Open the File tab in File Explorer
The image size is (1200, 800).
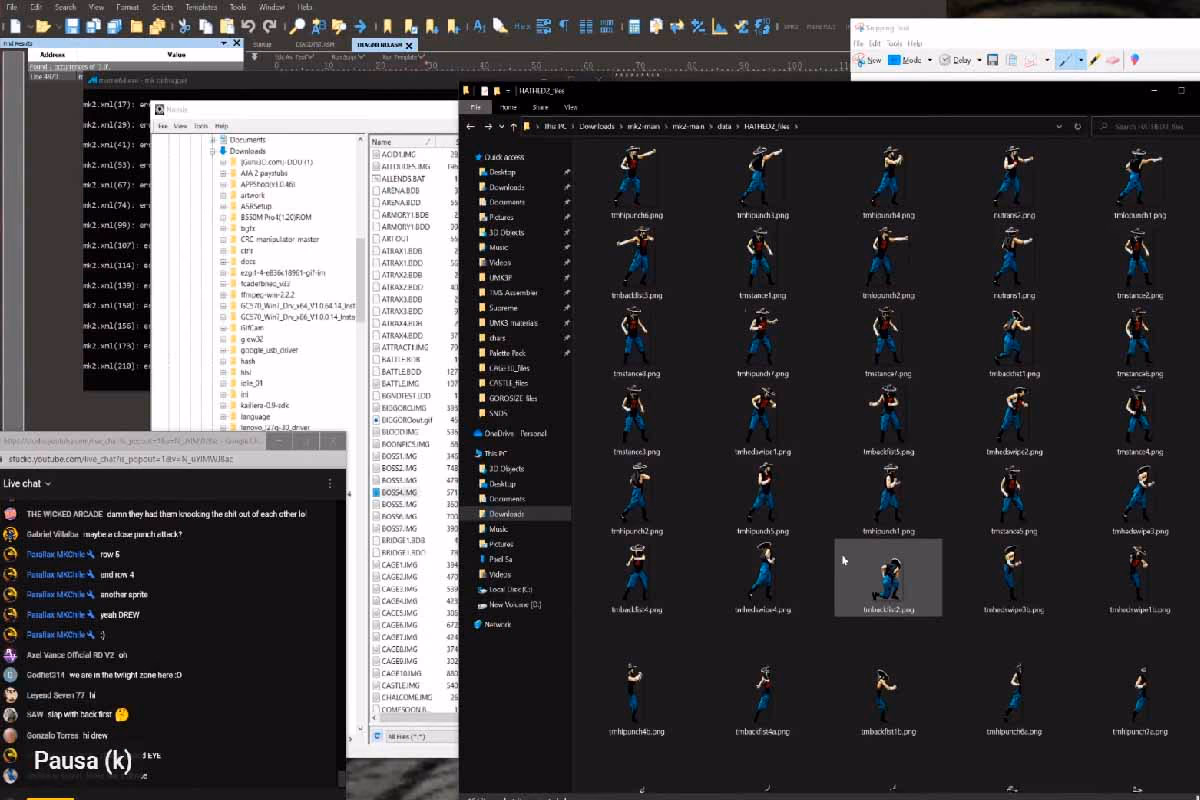[x=475, y=107]
